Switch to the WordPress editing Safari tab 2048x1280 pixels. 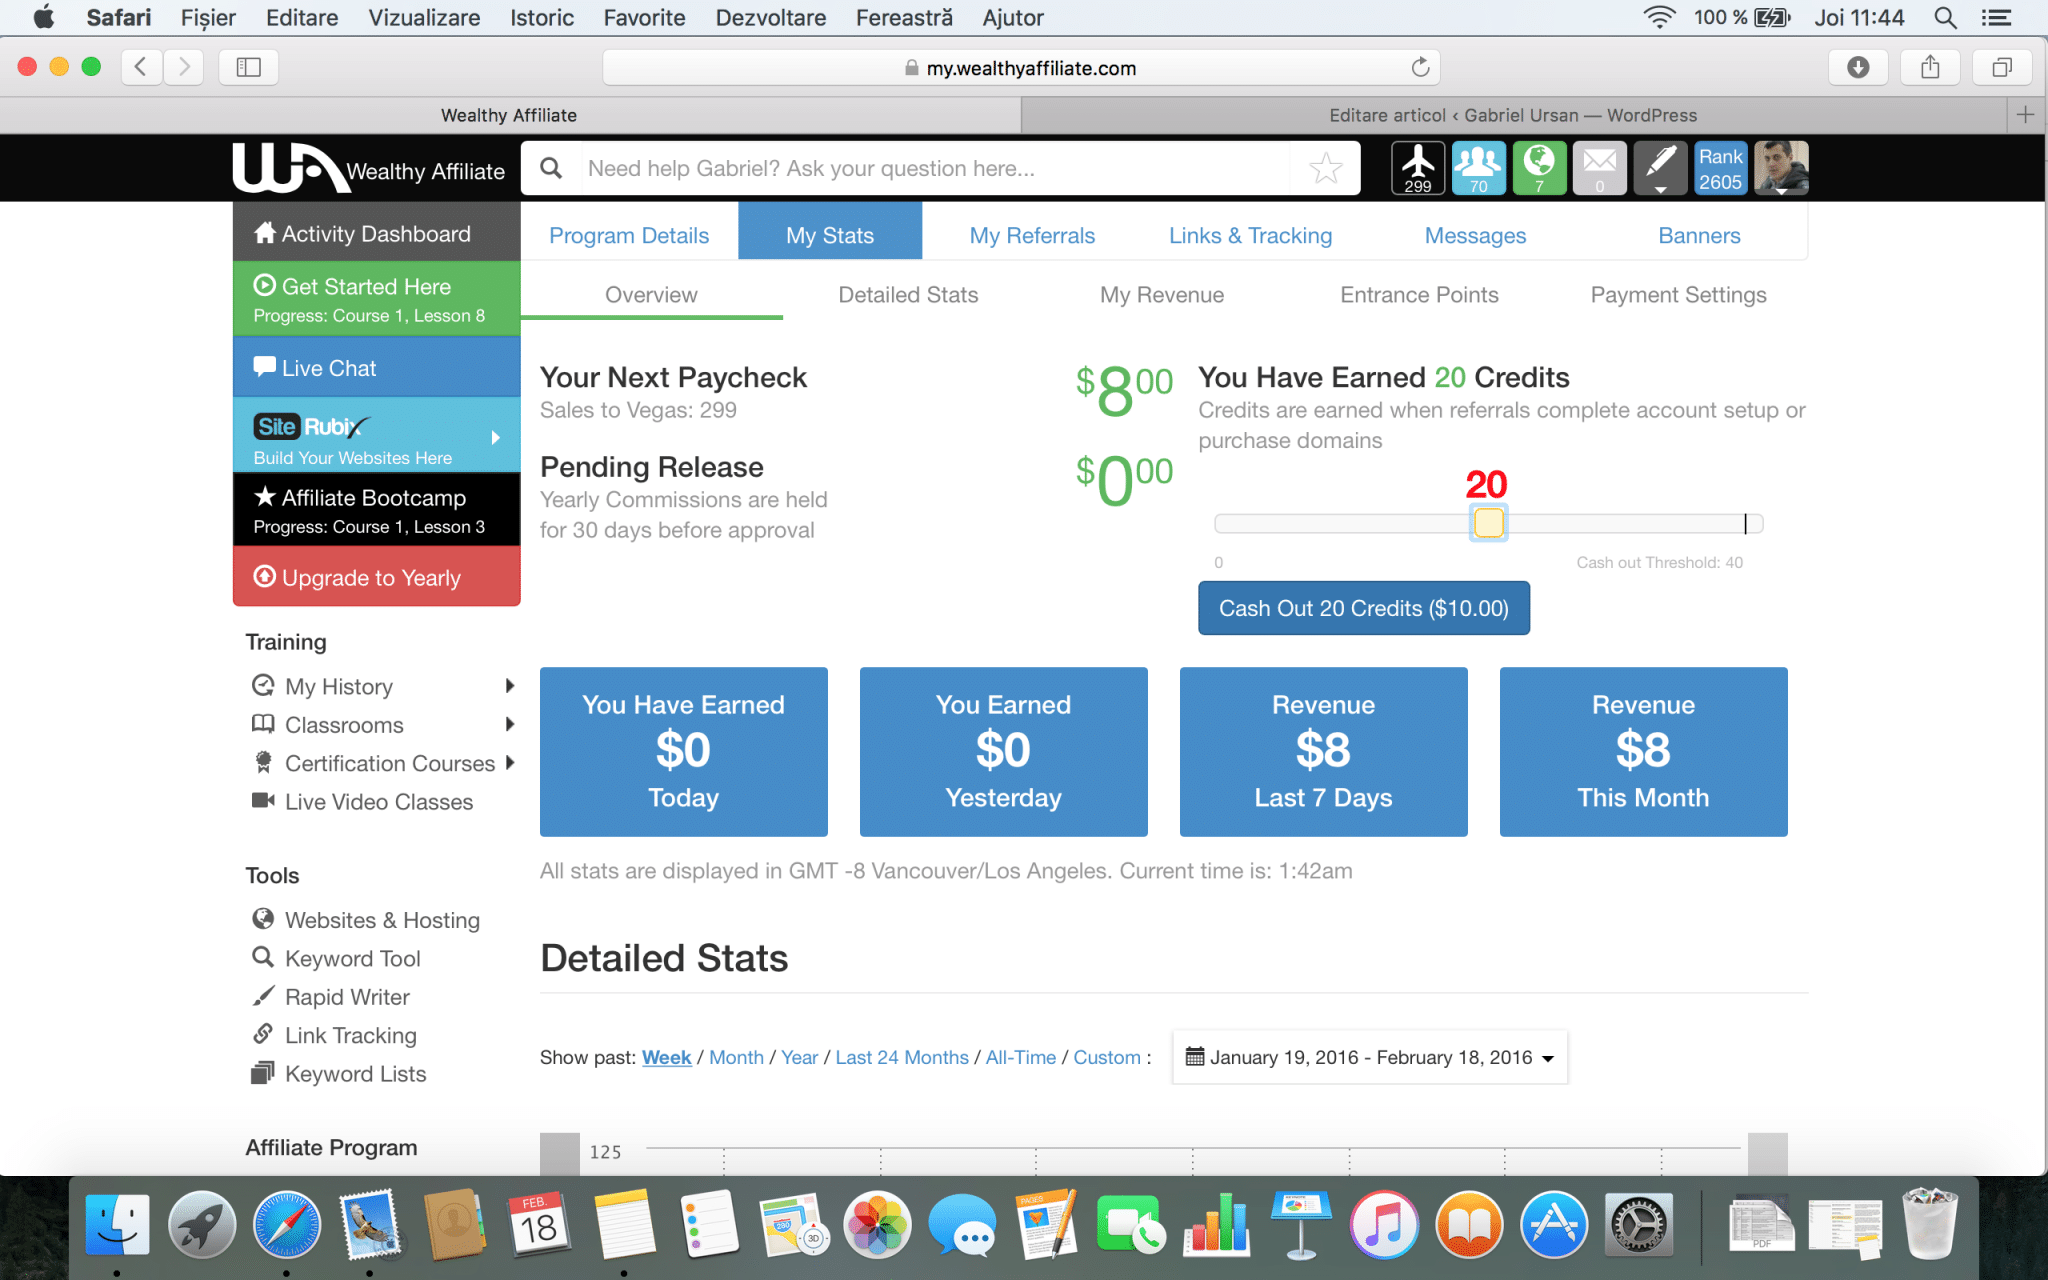[x=1513, y=115]
